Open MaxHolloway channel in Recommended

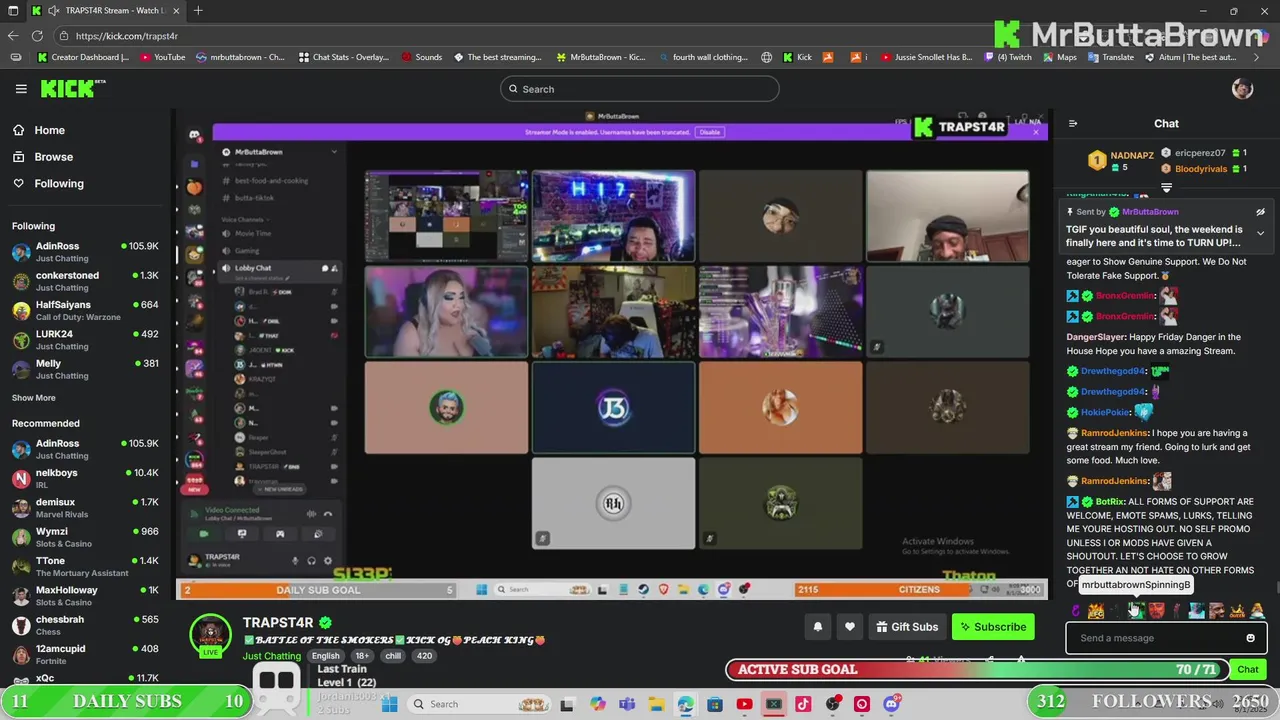click(x=86, y=596)
